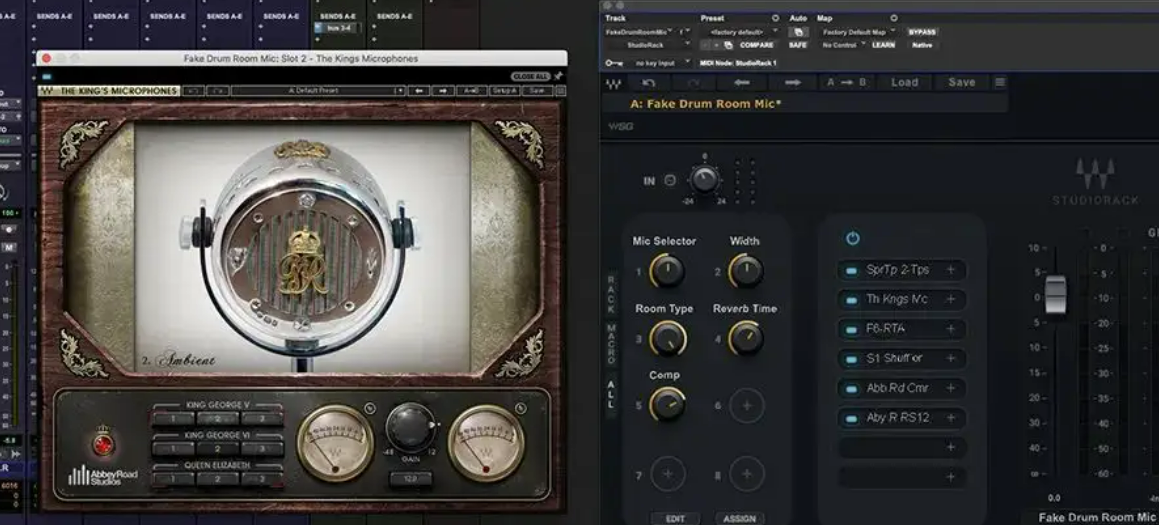The height and width of the screenshot is (525, 1159).
Task: Add a macro in empty slot 8
Action: [x=747, y=474]
